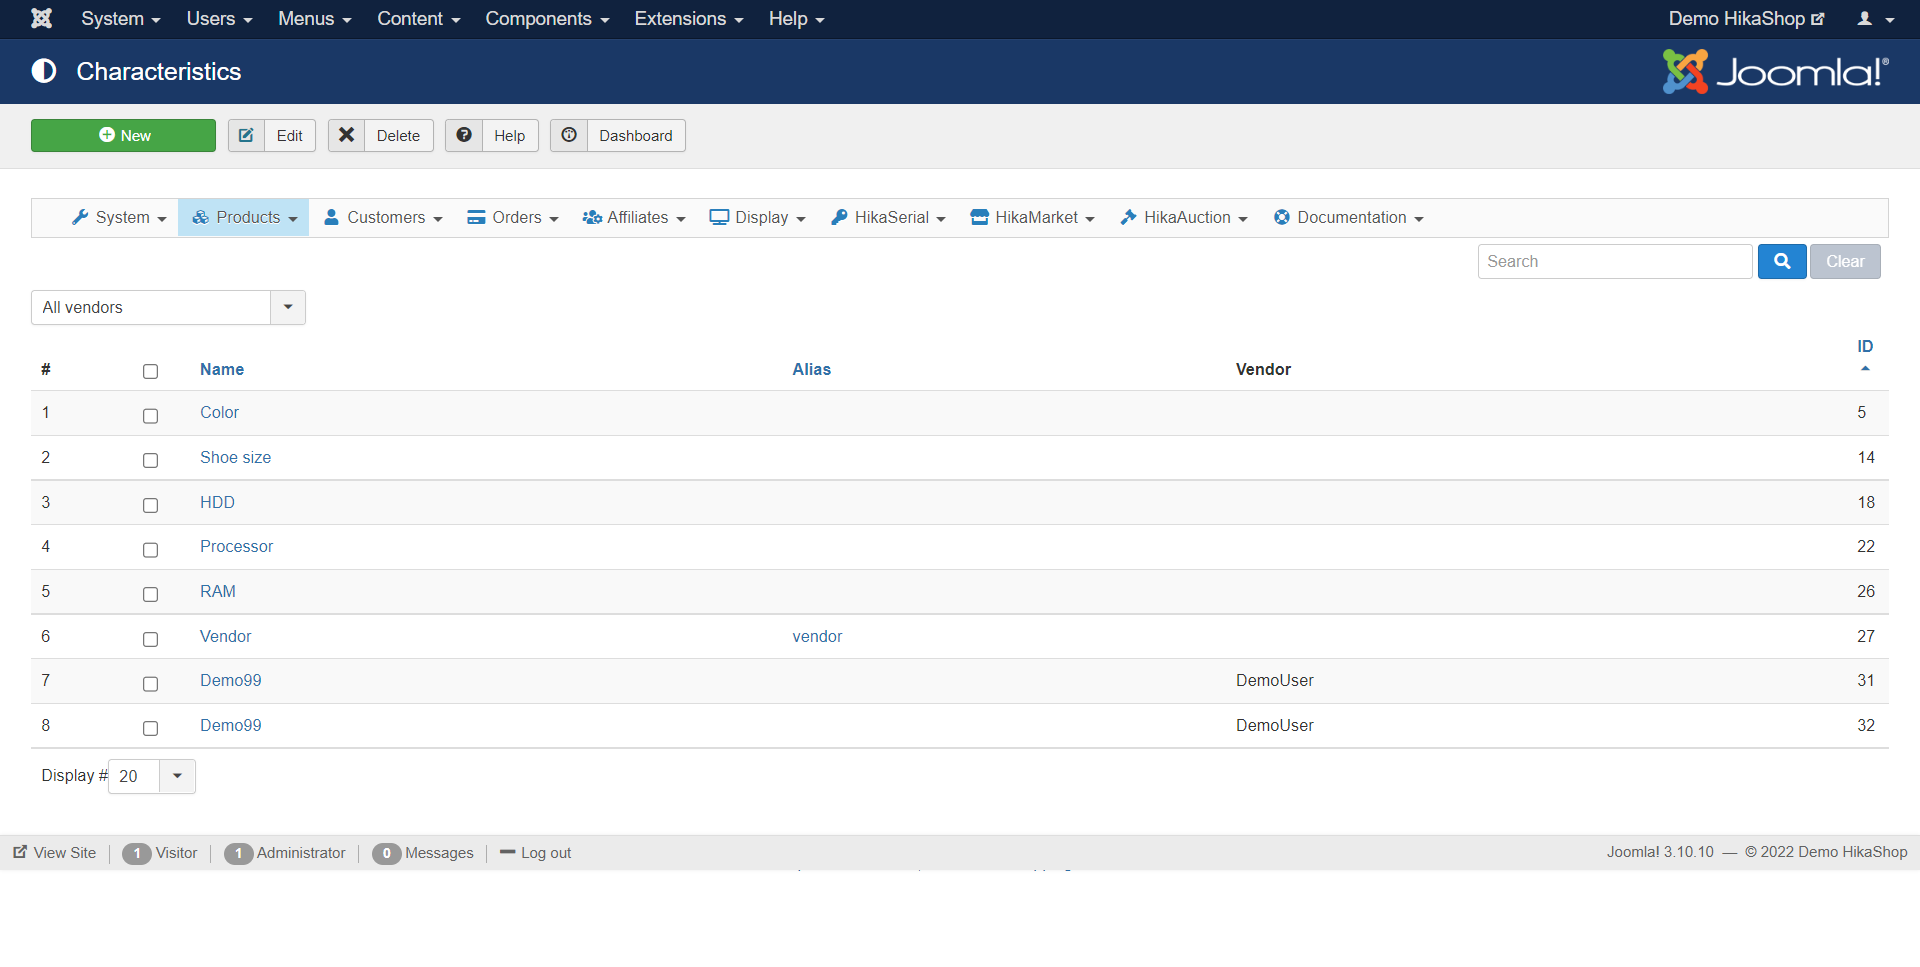The height and width of the screenshot is (967, 1920).
Task: Sort the table by Alias column
Action: [812, 369]
